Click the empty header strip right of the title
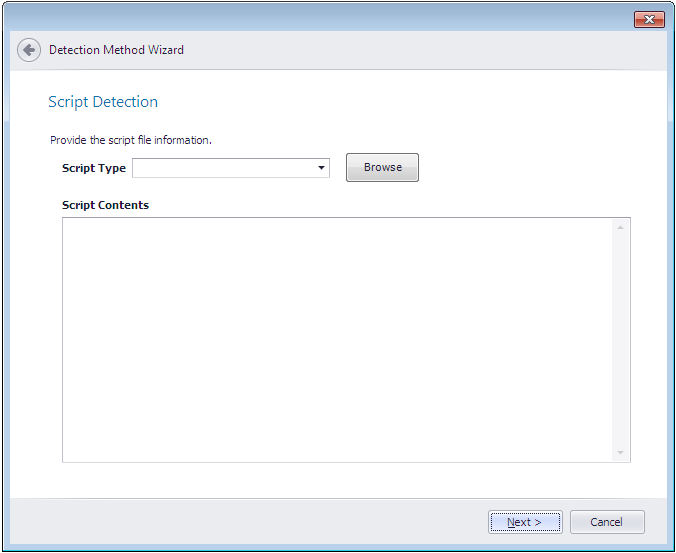This screenshot has width=676, height=553. pos(420,50)
